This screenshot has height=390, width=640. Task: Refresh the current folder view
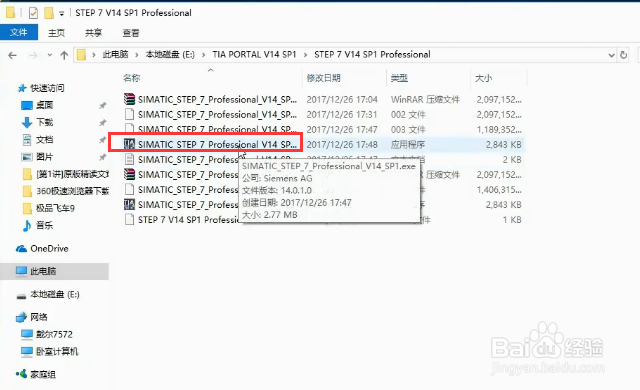point(623,55)
